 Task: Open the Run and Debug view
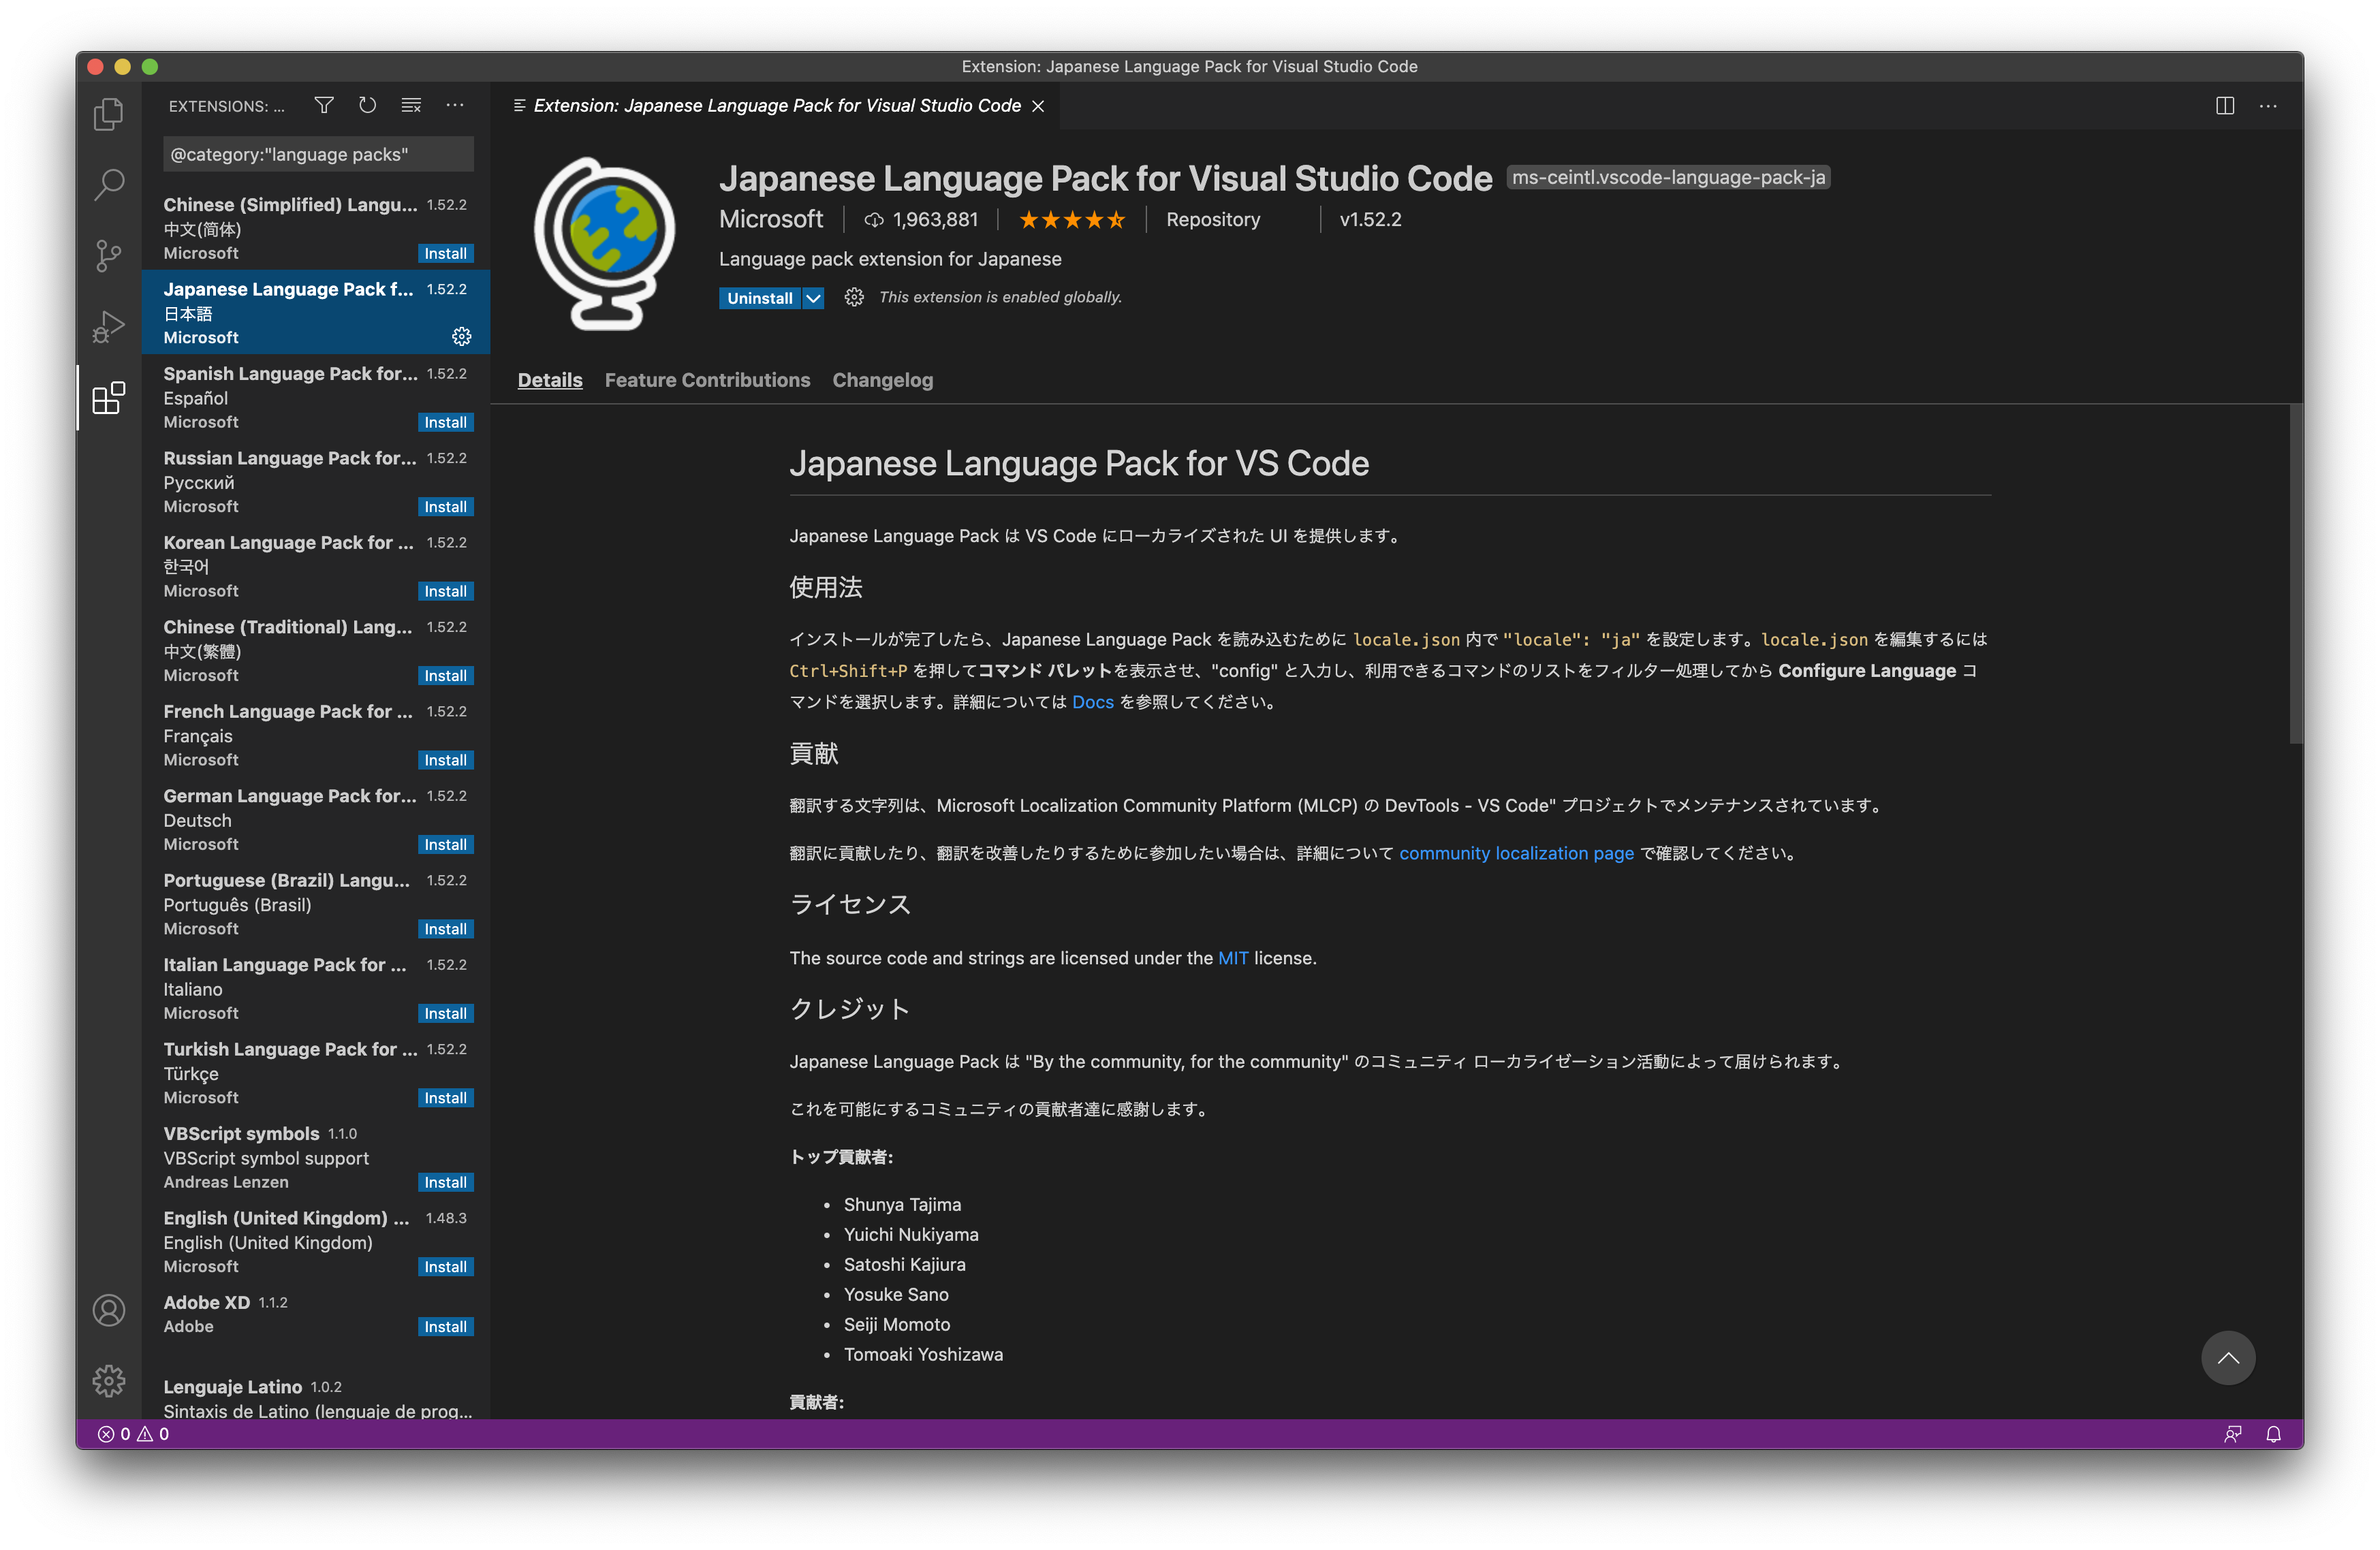click(x=108, y=327)
